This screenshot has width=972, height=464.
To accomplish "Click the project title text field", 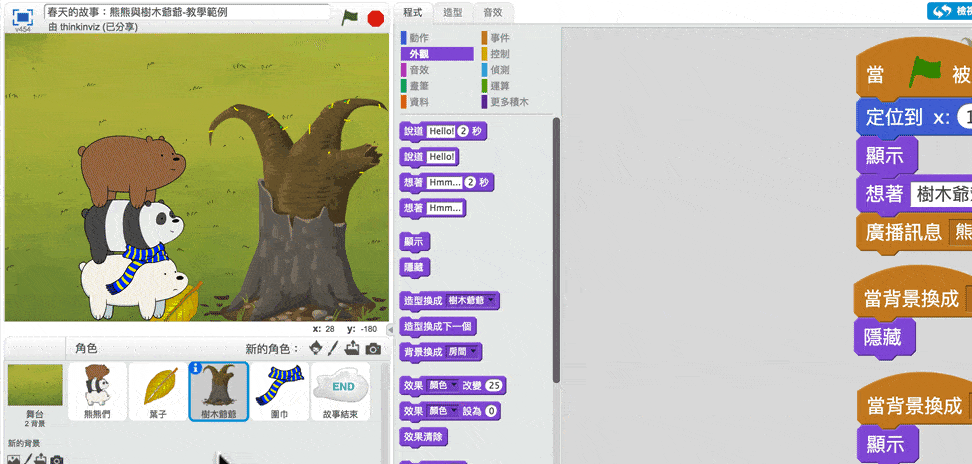I will pos(188,12).
